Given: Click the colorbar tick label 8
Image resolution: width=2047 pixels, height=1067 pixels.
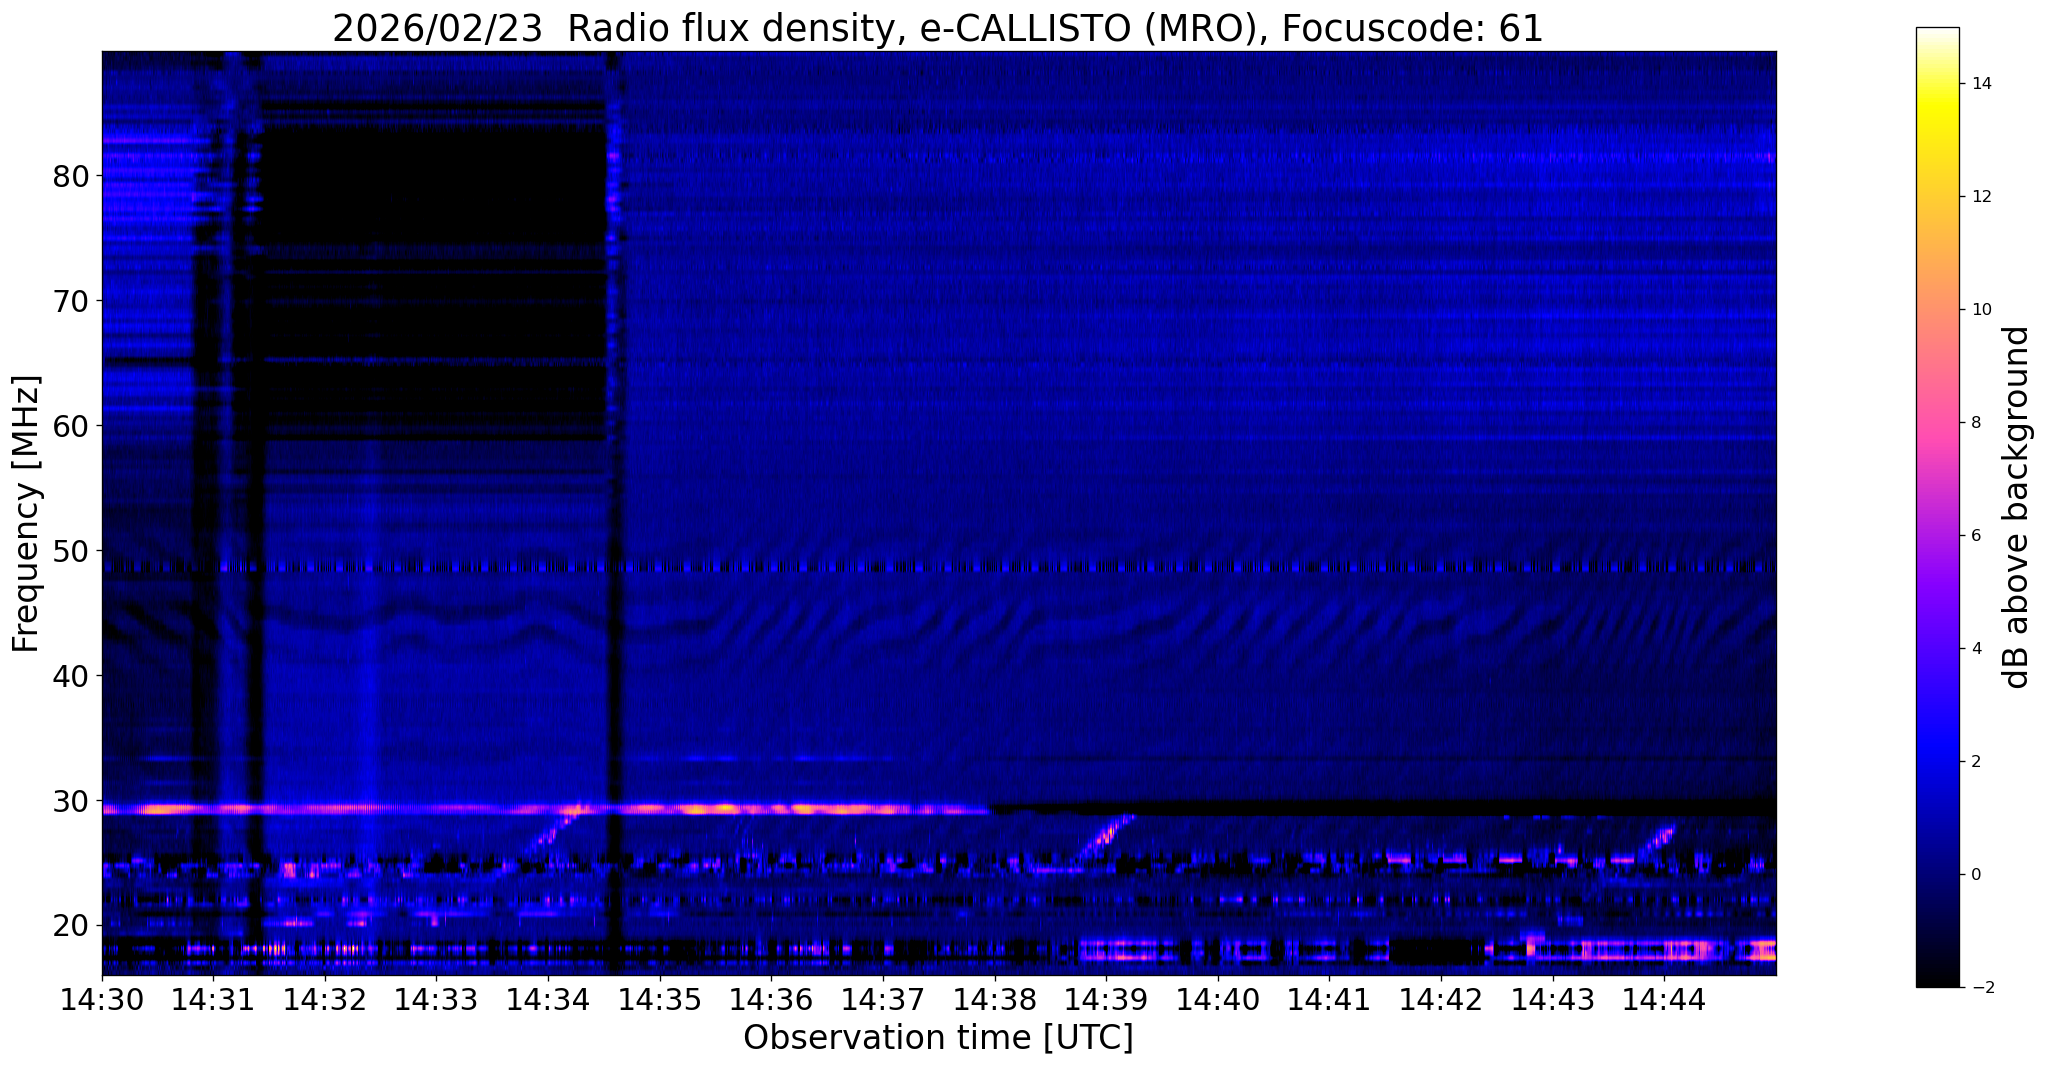Looking at the screenshot, I should pyautogui.click(x=1975, y=423).
